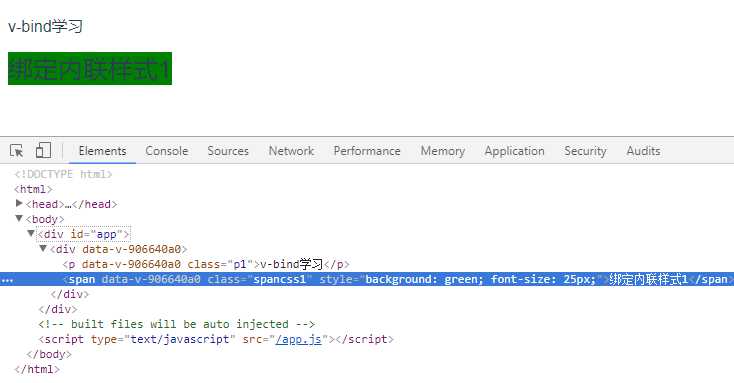Select the <head>…</head> node
734x383 pixels.
click(72, 204)
